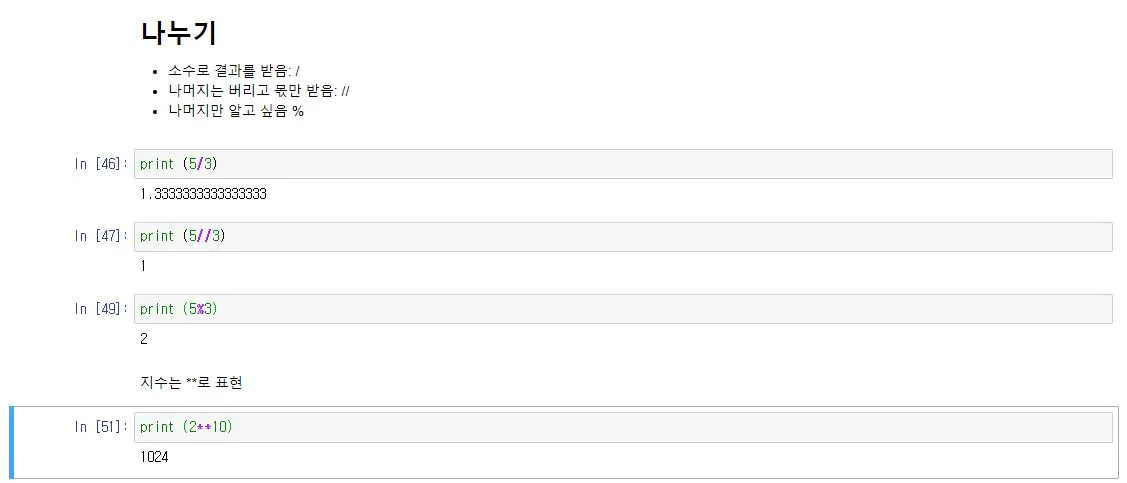
Task: Click the In [49] cell prompt
Action: (x=101, y=309)
